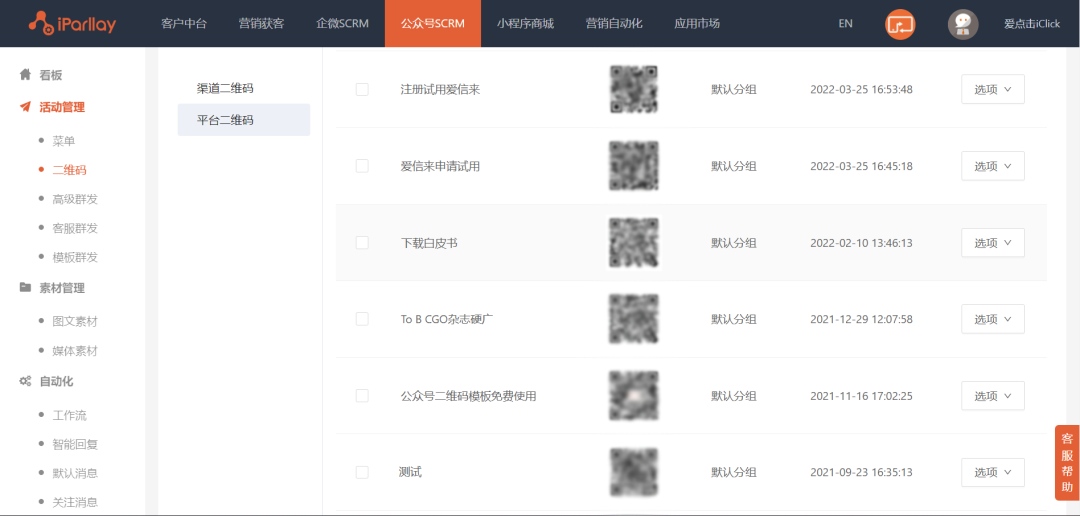Click QR code thumbnail for To B CGO杂志硬广
Viewport: 1080px width, 516px height.
pos(634,319)
